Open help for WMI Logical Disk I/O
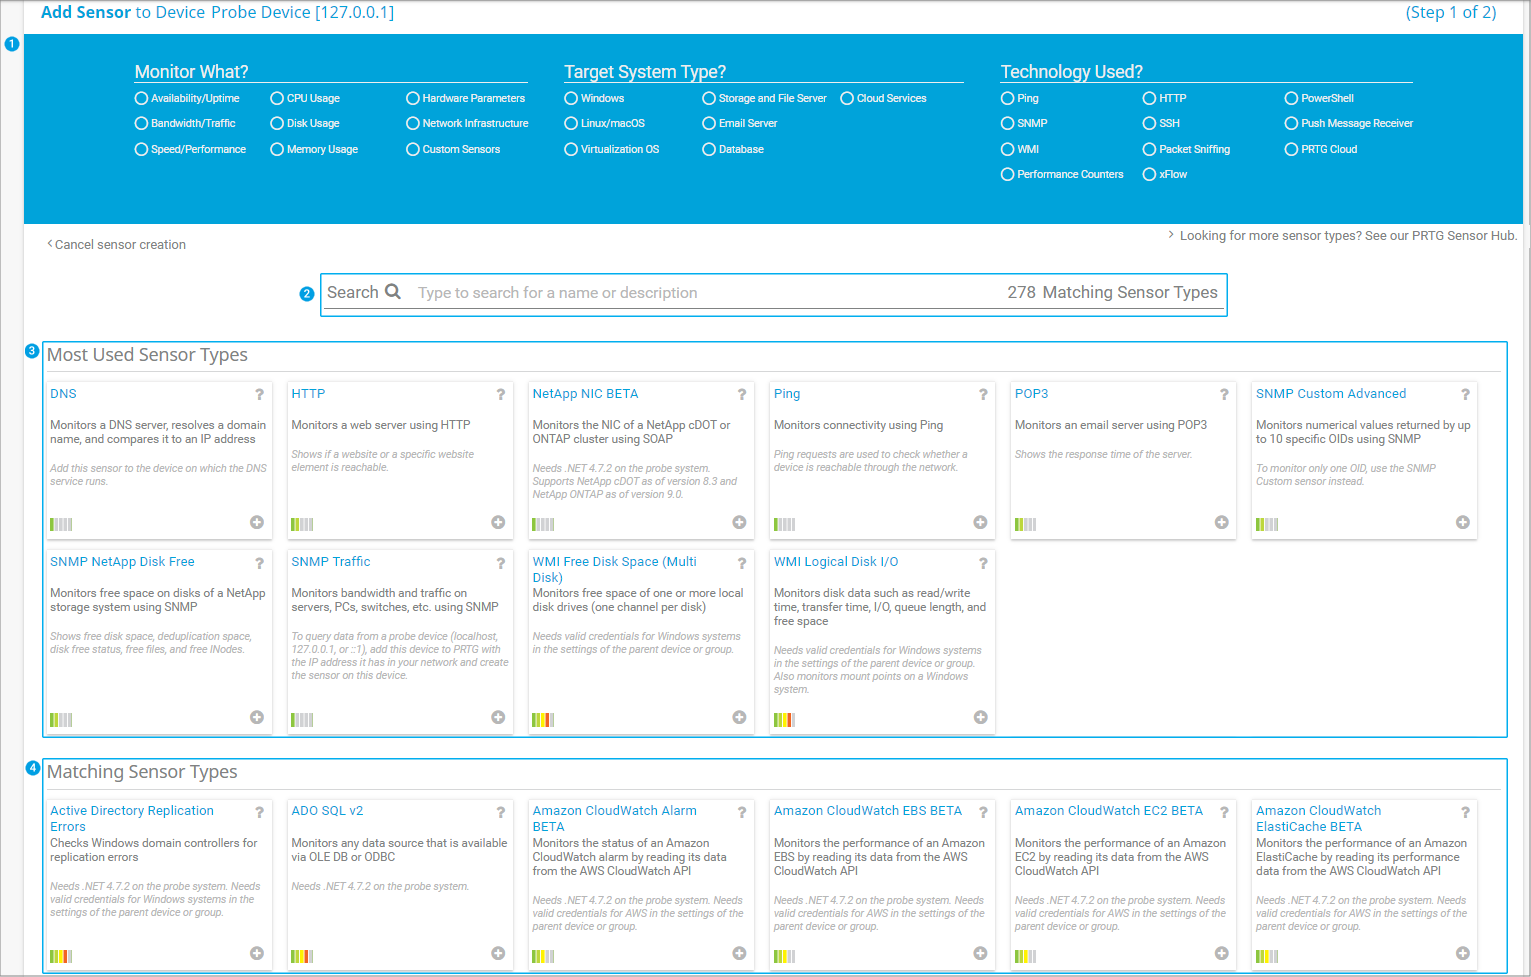This screenshot has width=1531, height=977. point(983,563)
